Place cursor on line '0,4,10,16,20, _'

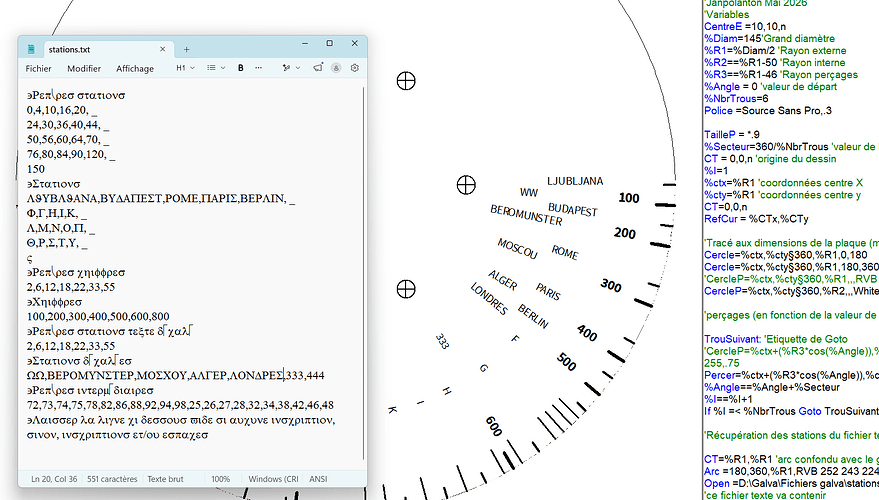tap(62, 110)
